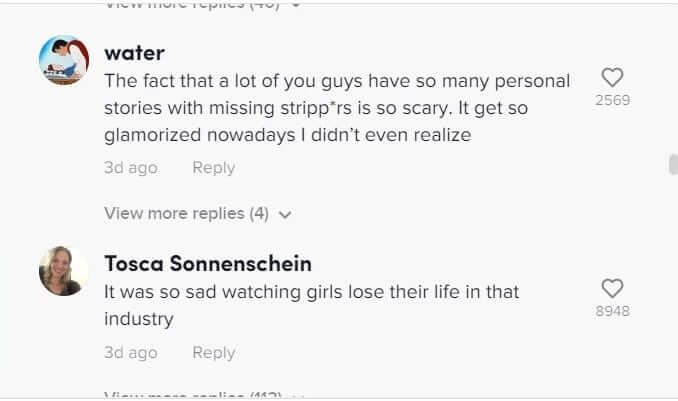Reply to water's comment
The image size is (678, 401).
click(213, 168)
